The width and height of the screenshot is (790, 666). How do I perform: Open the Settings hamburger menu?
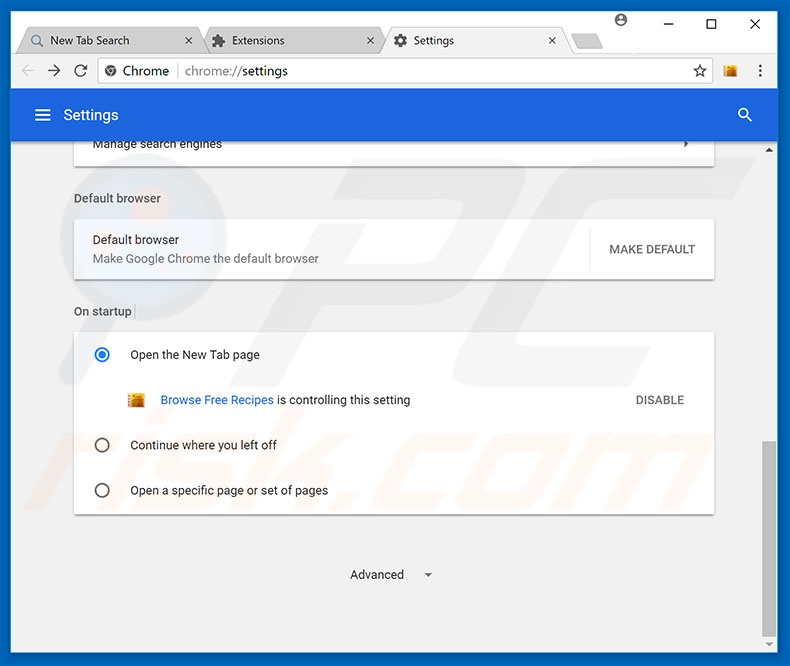[42, 115]
